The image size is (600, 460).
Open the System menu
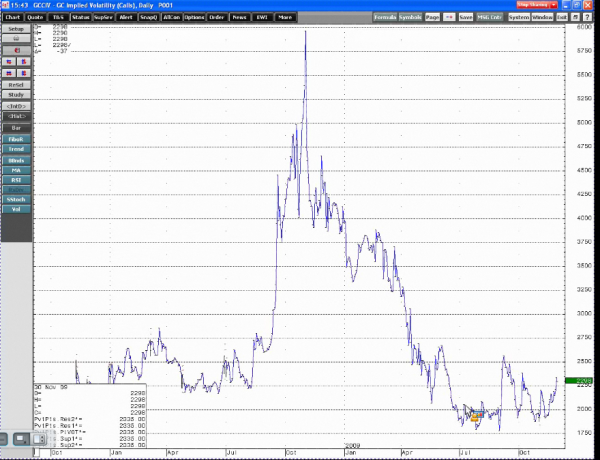click(x=517, y=18)
